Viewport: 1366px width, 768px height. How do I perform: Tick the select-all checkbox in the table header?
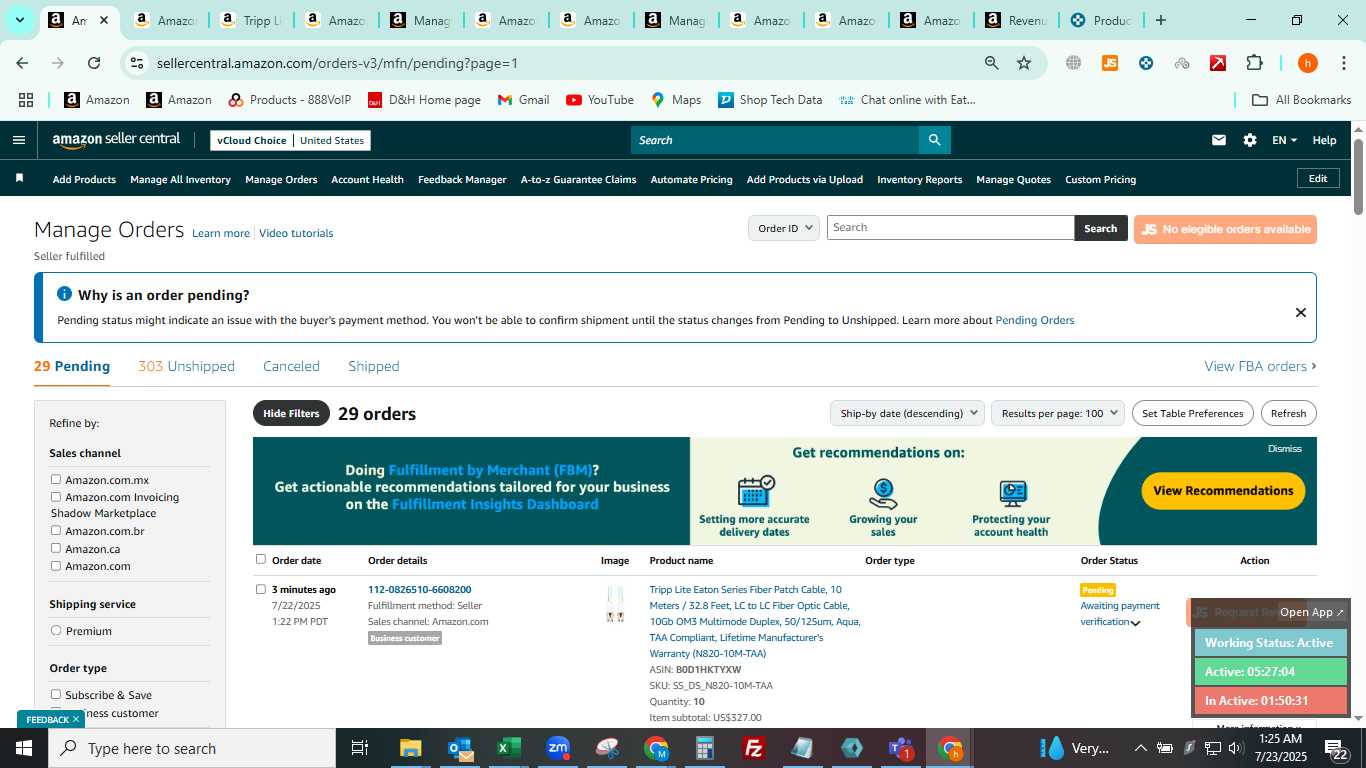tap(261, 559)
